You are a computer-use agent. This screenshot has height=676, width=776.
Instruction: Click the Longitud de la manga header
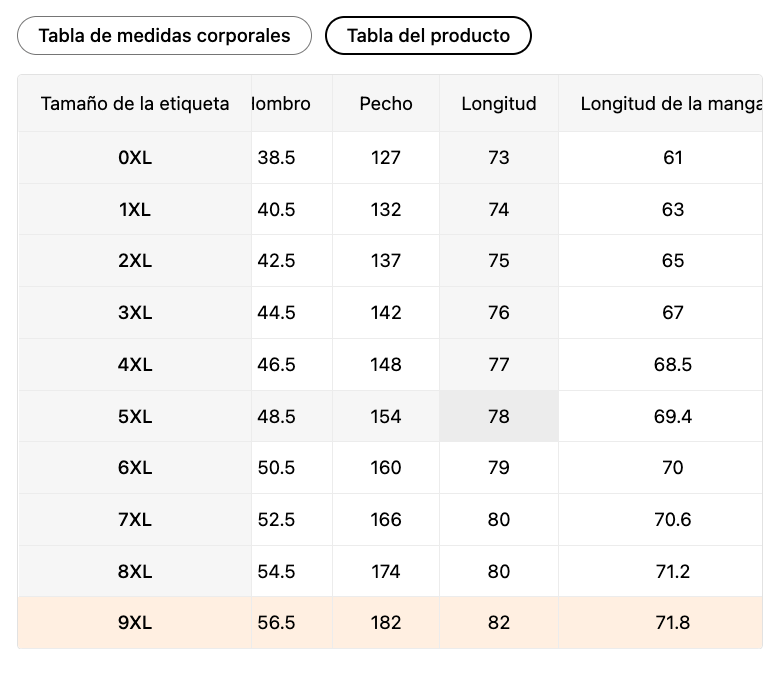pyautogui.click(x=668, y=103)
